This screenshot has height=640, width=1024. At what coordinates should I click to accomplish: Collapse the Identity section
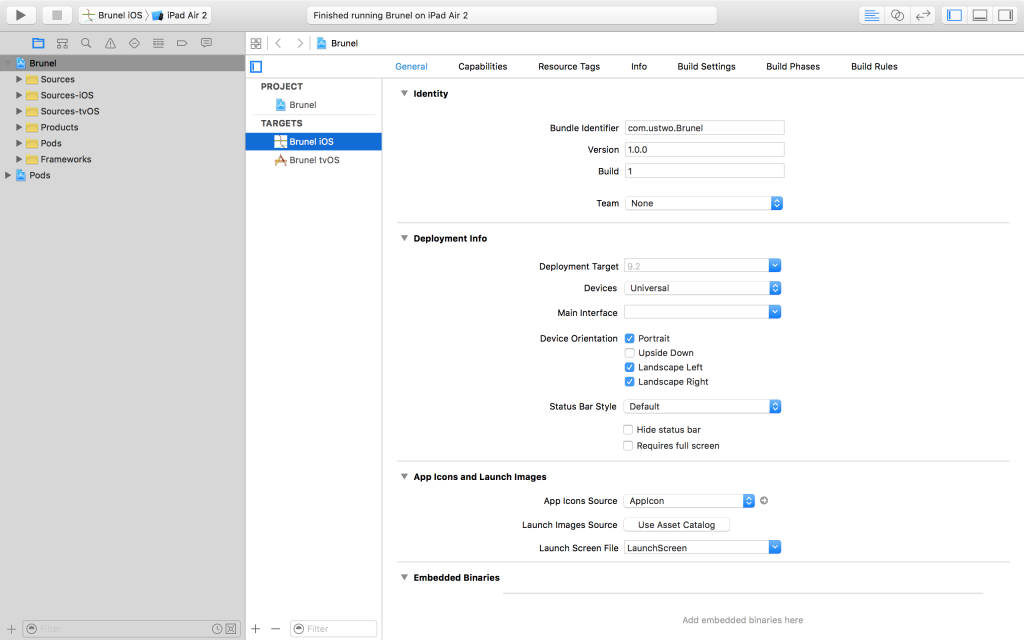coord(404,93)
